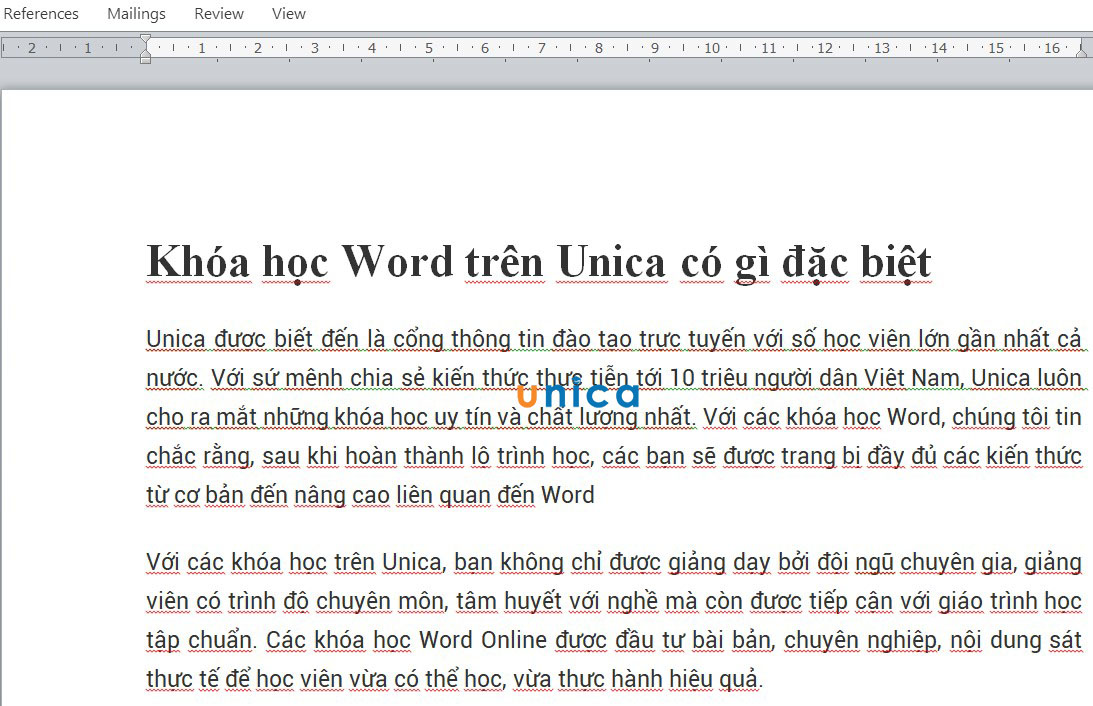The image size is (1093, 706).
Task: Place cursor after "đến Word" in first paragraph
Action: 596,495
